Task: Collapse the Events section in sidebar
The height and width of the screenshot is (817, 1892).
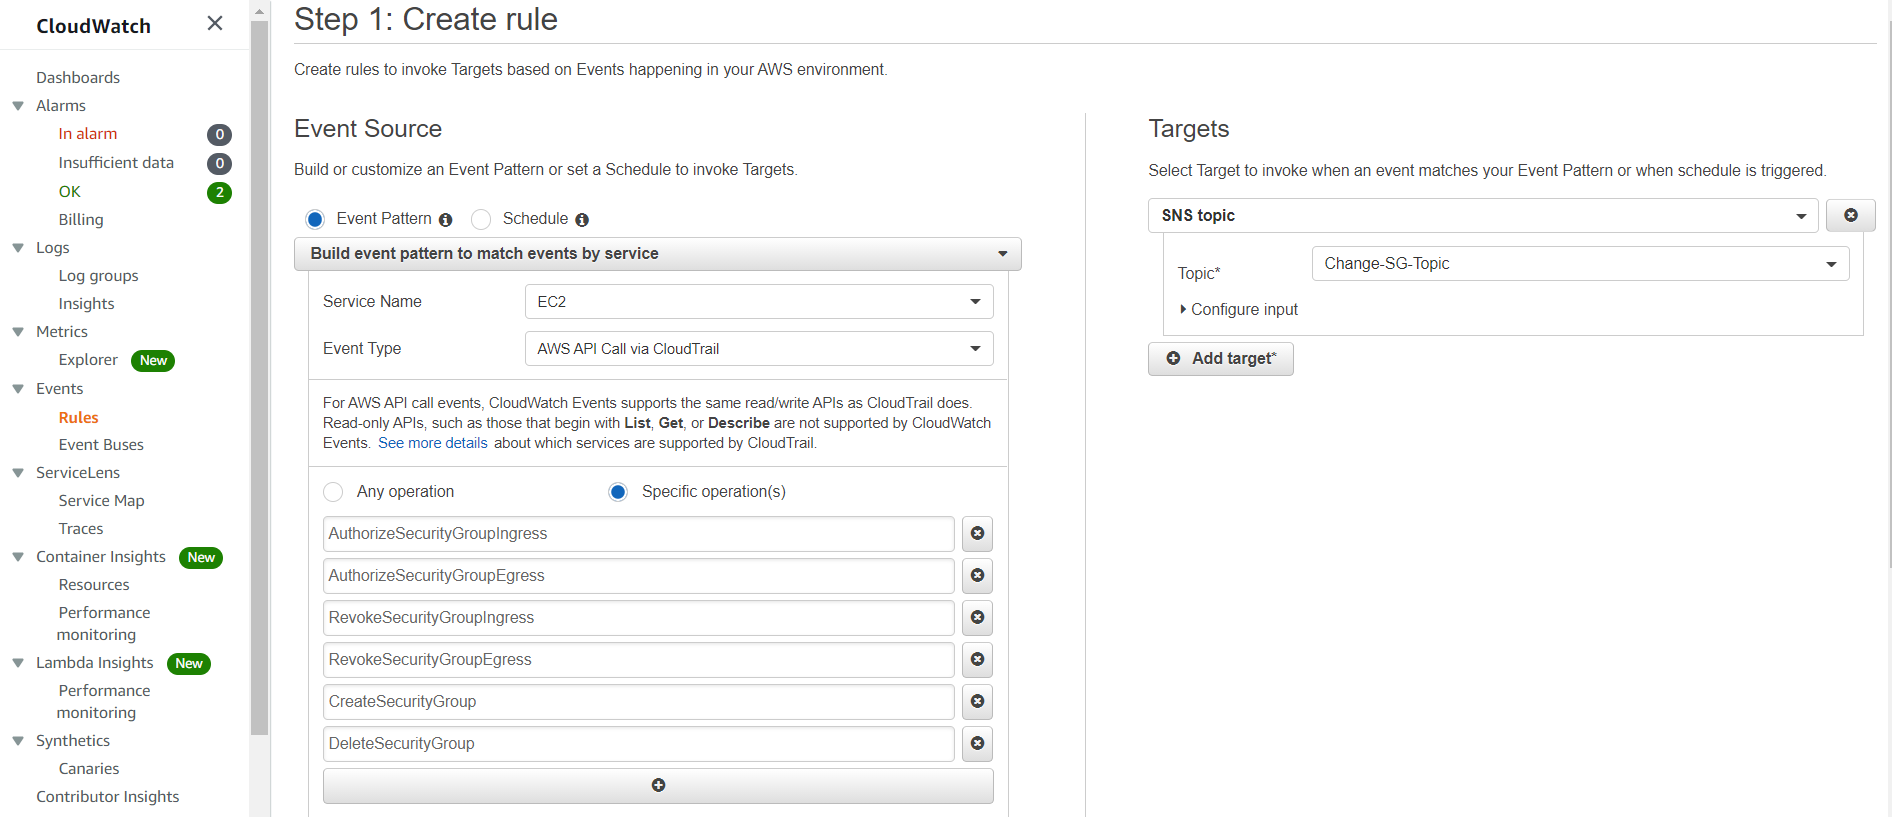Action: click(x=18, y=389)
